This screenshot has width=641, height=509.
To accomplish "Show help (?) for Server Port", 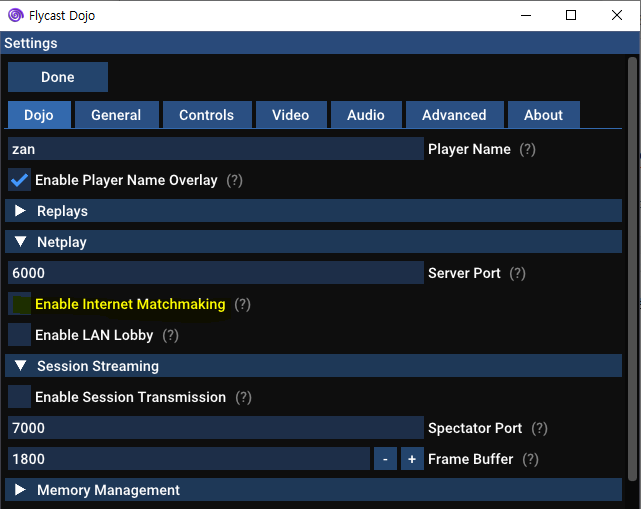I will tap(518, 273).
